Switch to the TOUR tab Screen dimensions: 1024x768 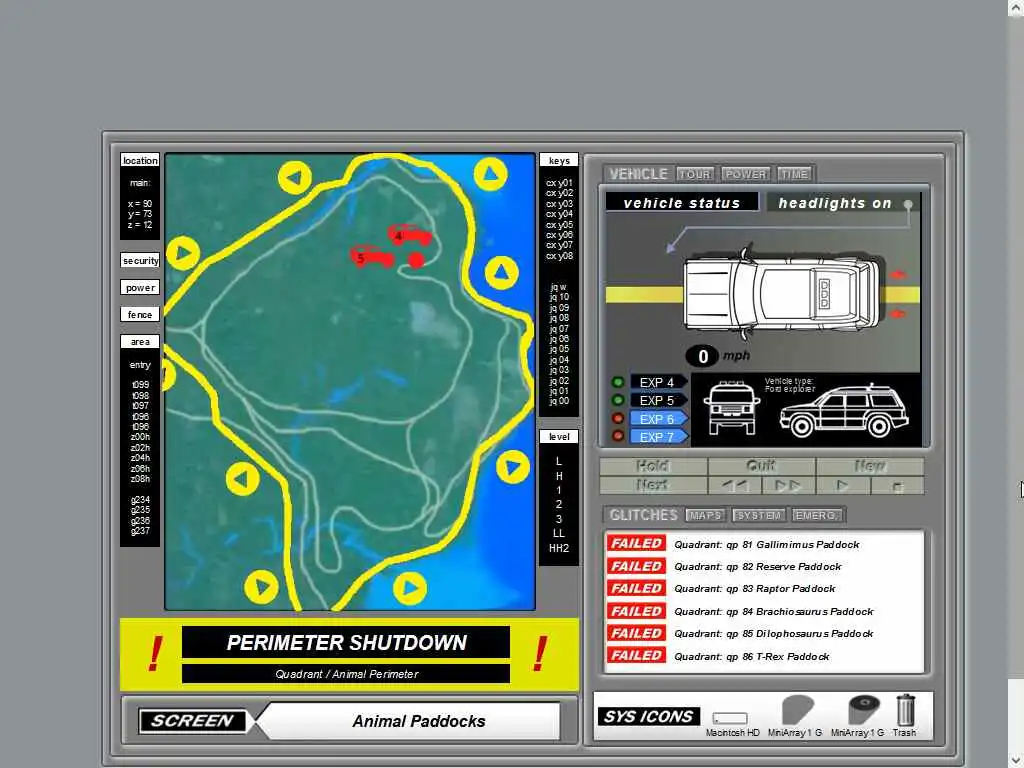[x=695, y=174]
